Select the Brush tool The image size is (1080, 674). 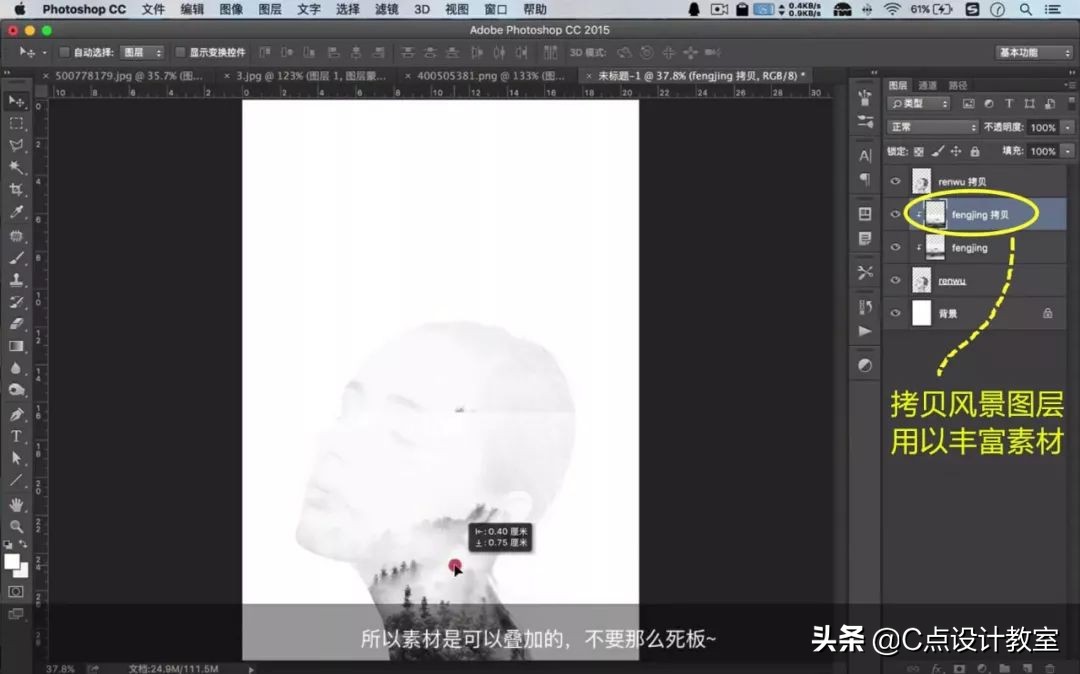14,256
